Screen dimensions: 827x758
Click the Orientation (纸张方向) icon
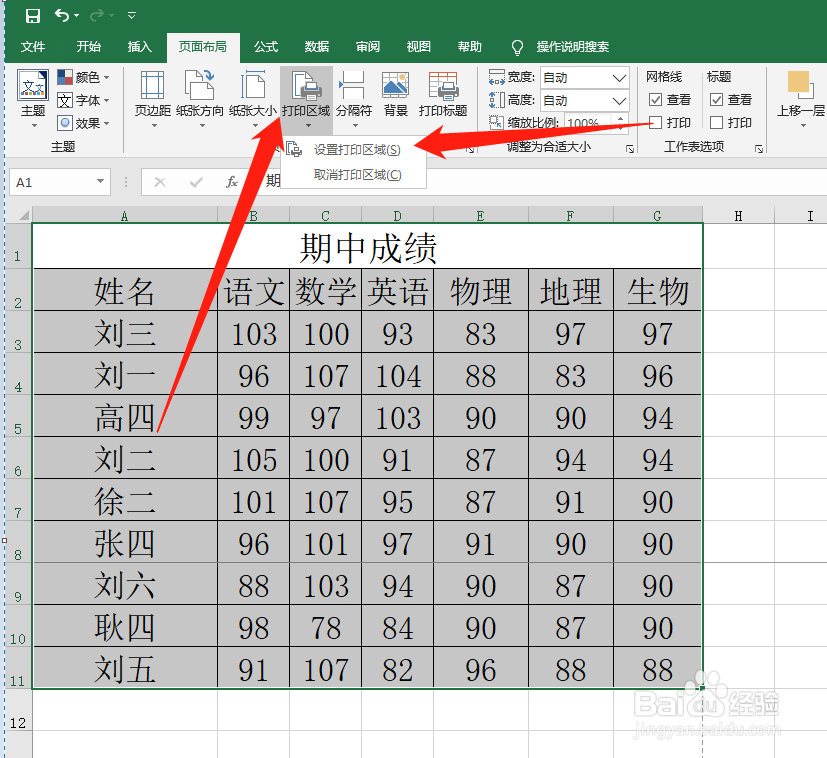click(199, 85)
